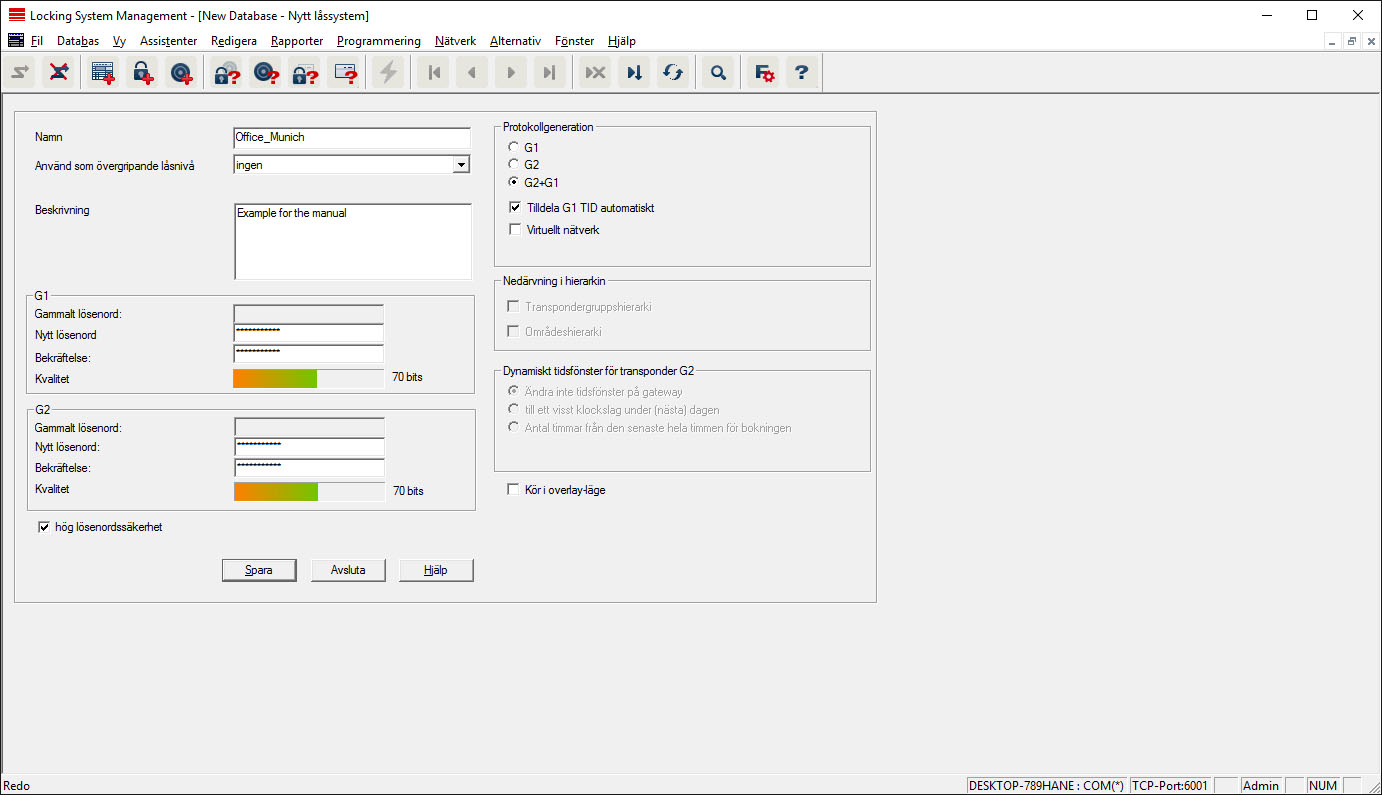Toggle Kör i overlay-läge checkbox
Screen dimensions: 1382x795
514,490
